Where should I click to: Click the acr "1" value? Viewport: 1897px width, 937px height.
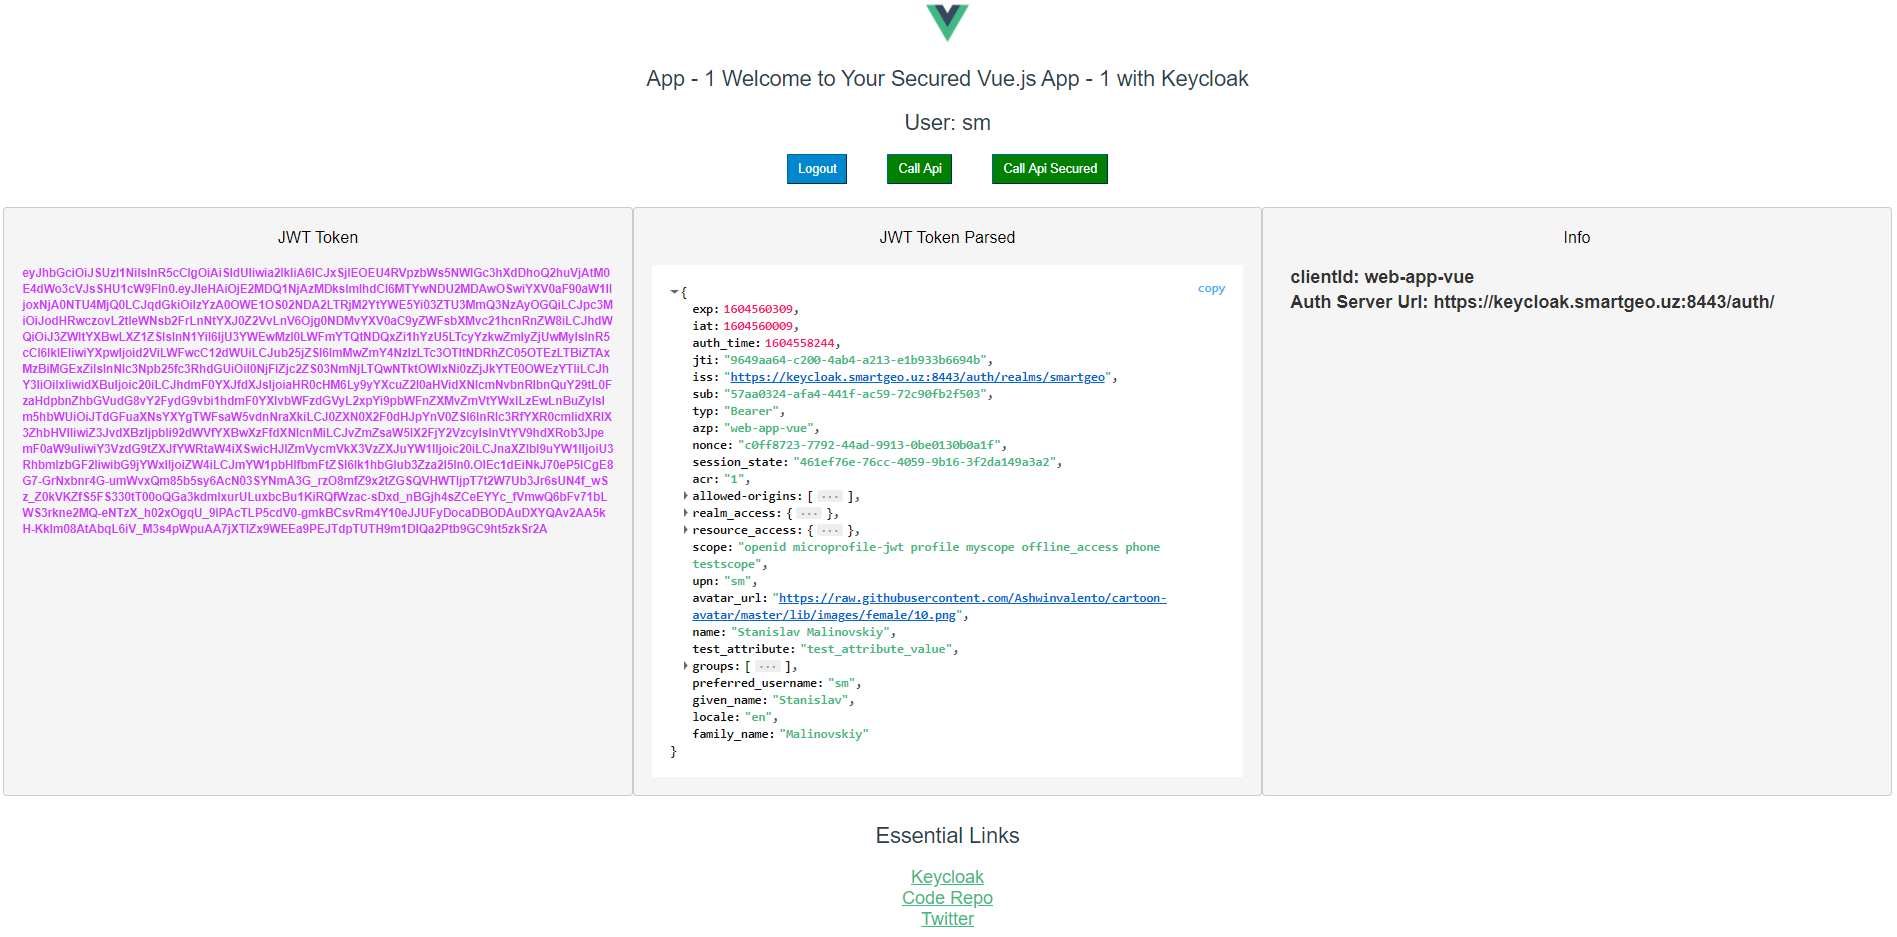click(x=733, y=479)
